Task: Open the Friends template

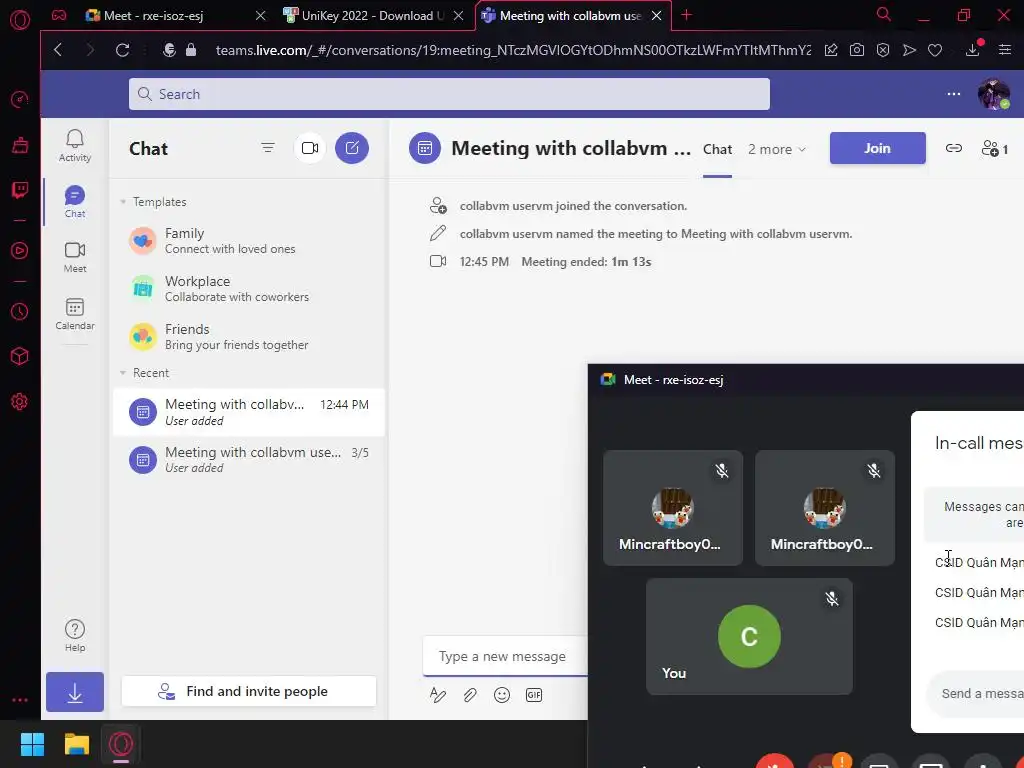Action: coord(248,337)
